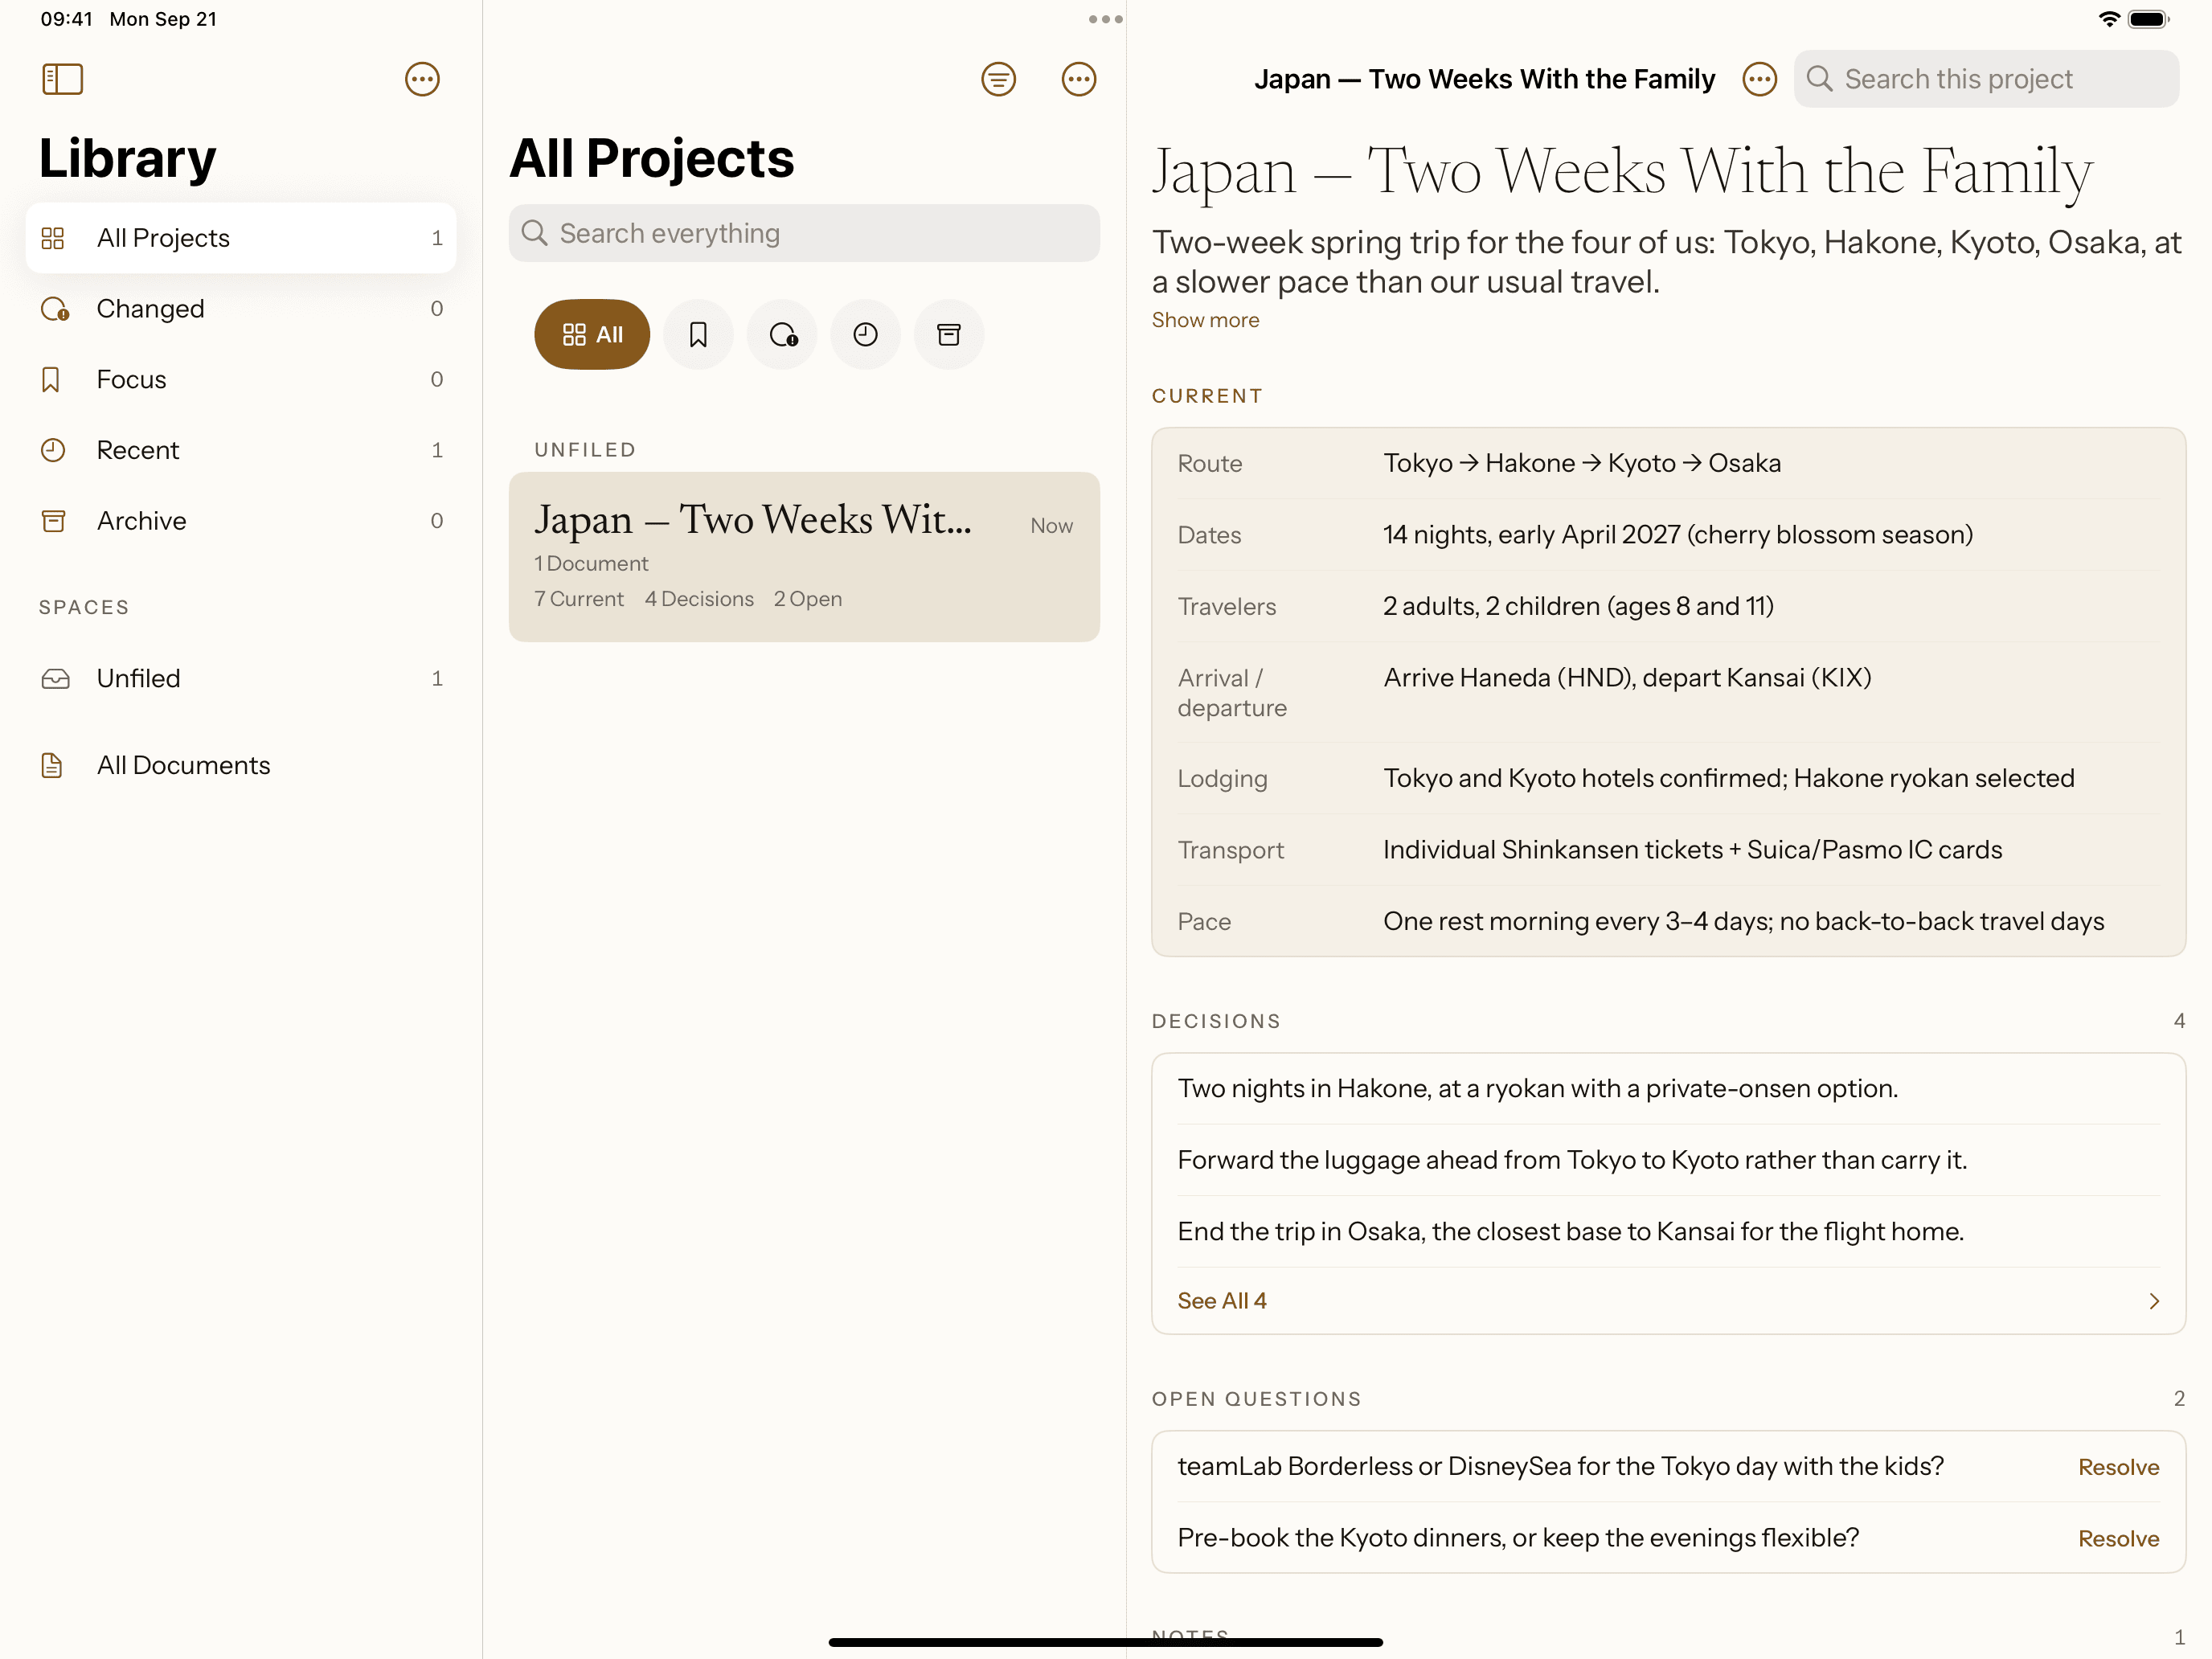Click magnifier icon in Search everything

[x=535, y=233]
